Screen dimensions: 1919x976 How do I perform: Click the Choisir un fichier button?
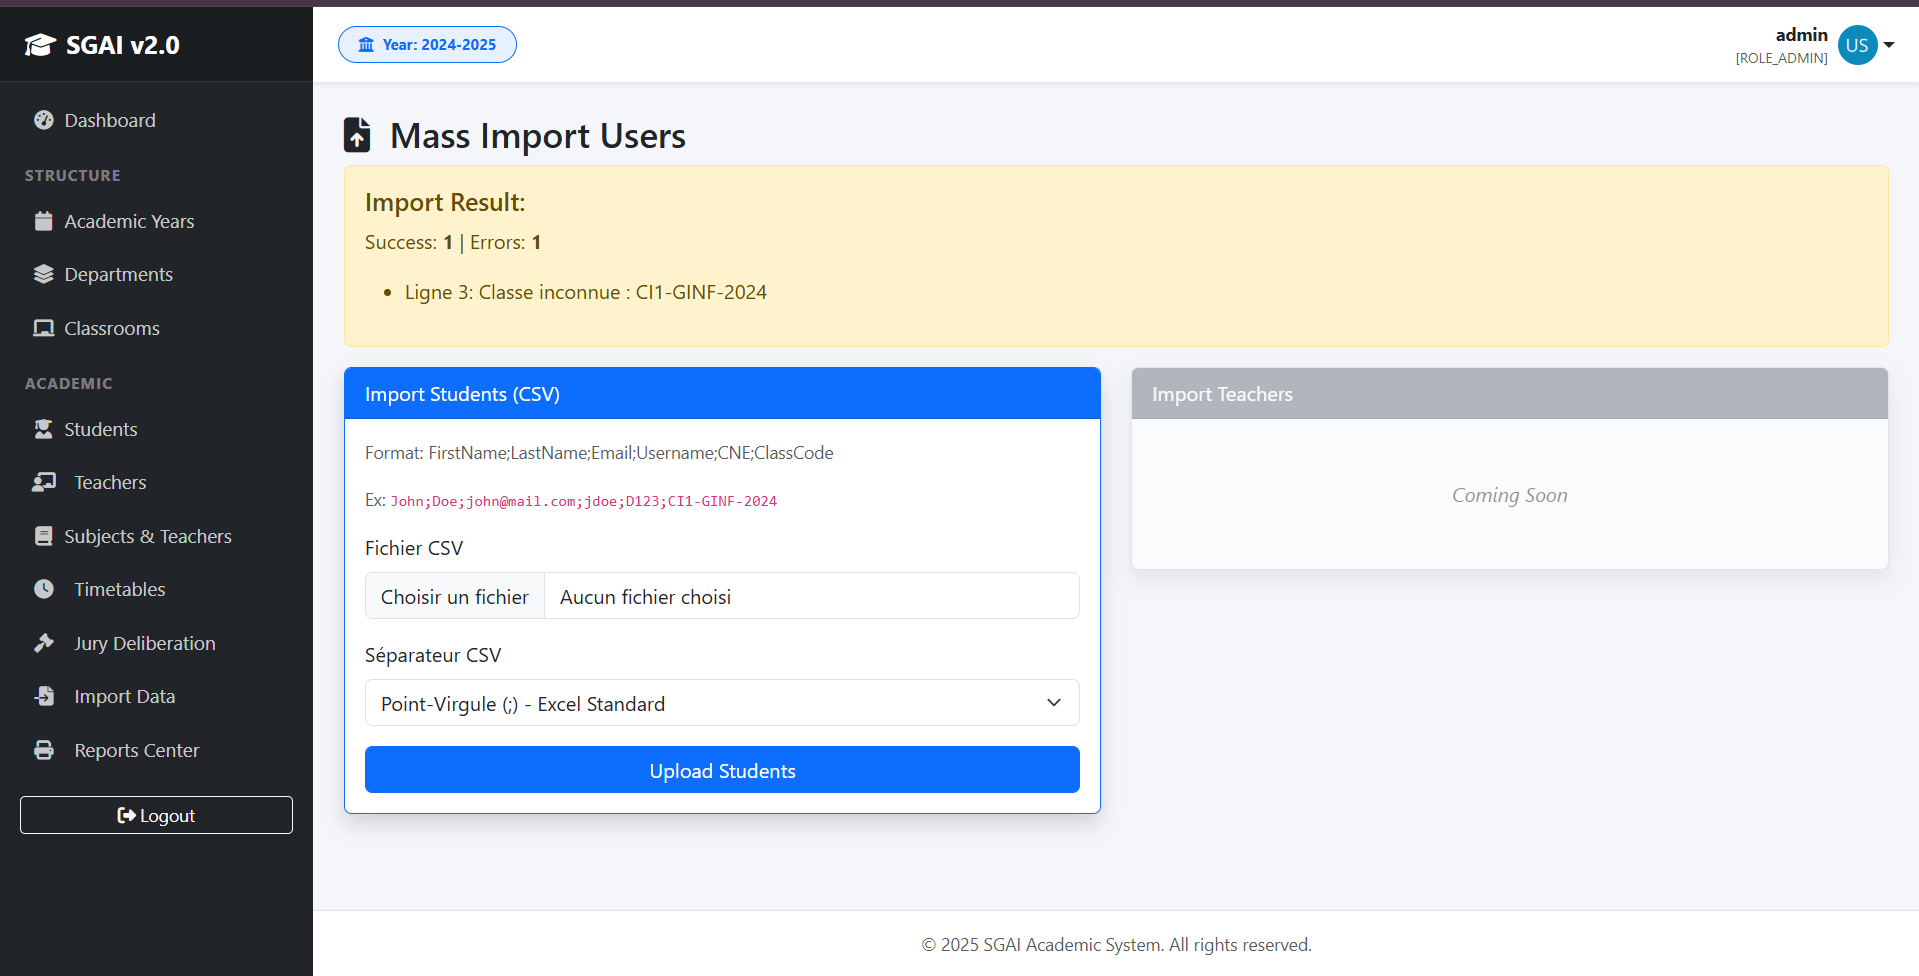(x=455, y=596)
